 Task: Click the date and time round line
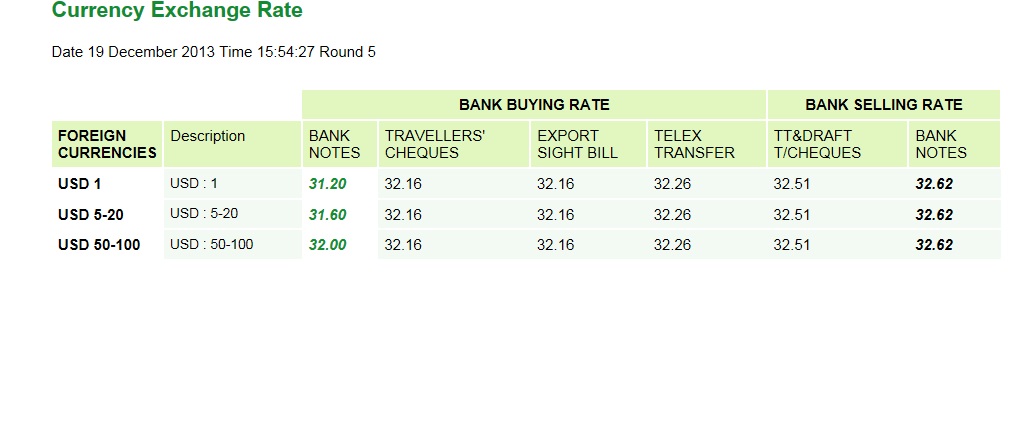[x=214, y=52]
